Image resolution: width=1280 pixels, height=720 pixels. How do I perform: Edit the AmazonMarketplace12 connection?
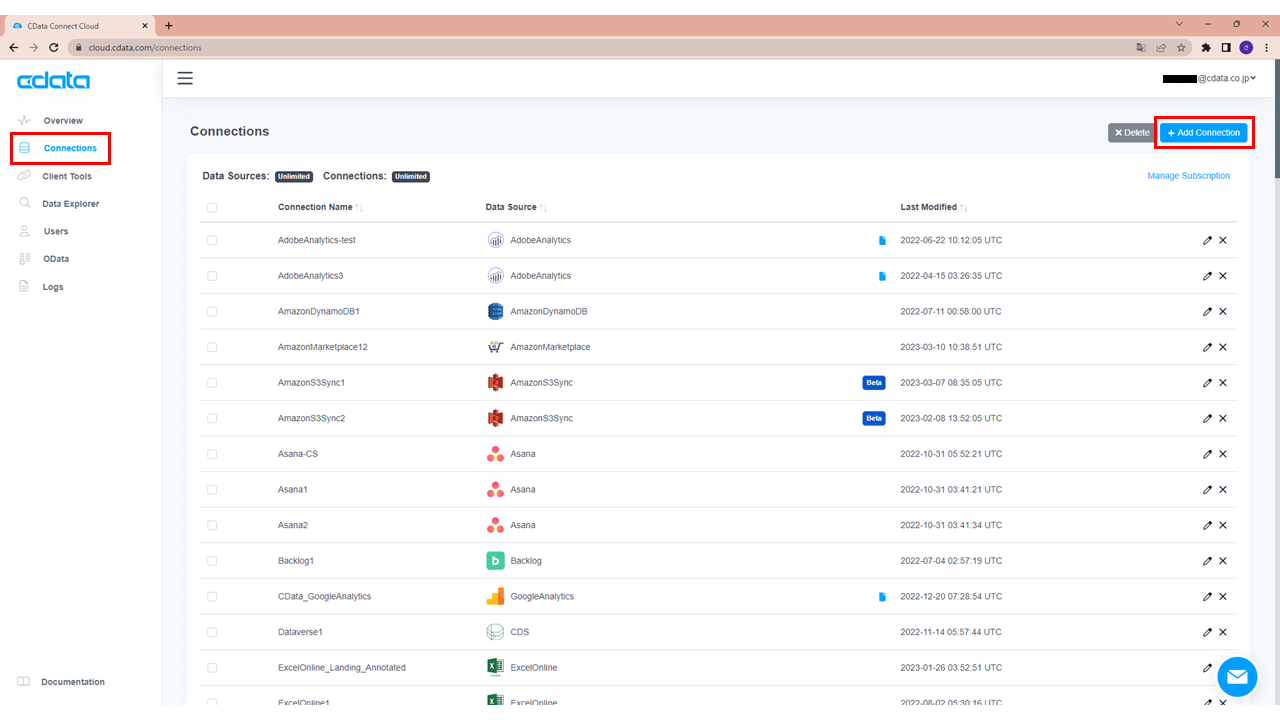click(1207, 347)
